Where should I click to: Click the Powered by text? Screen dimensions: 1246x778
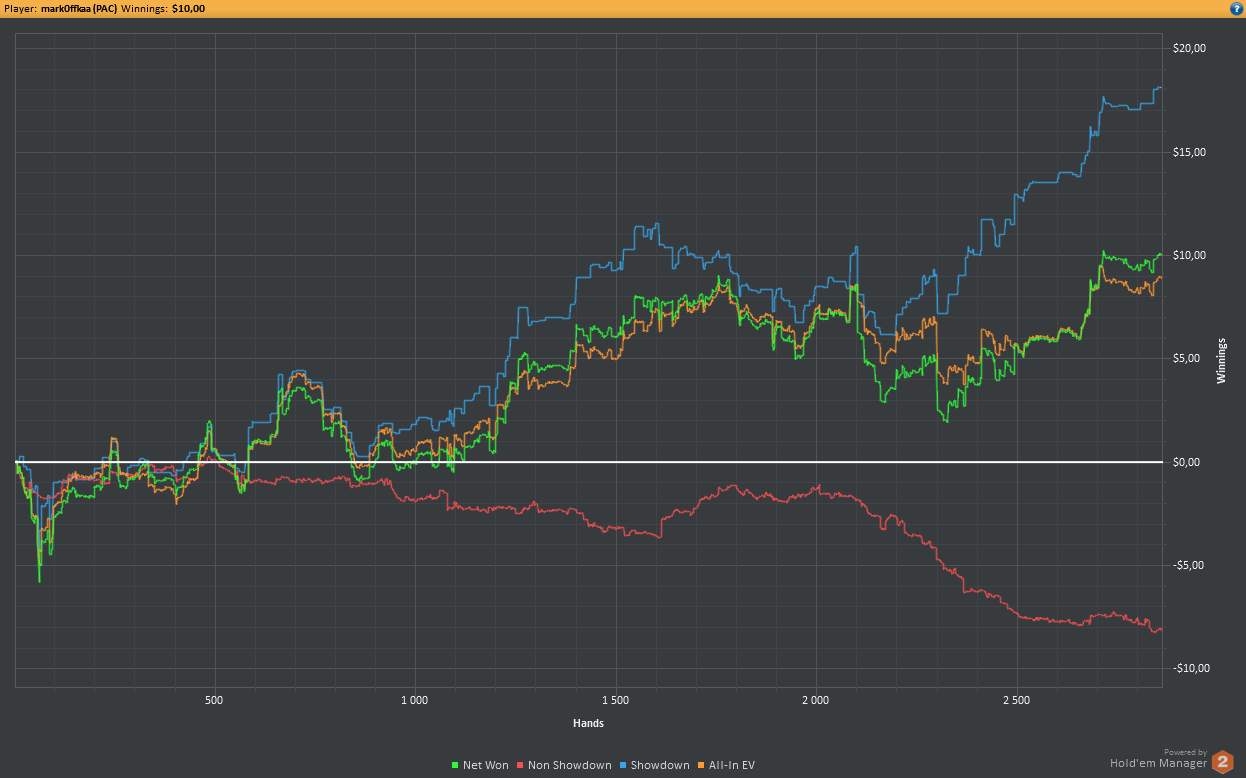pos(1185,752)
